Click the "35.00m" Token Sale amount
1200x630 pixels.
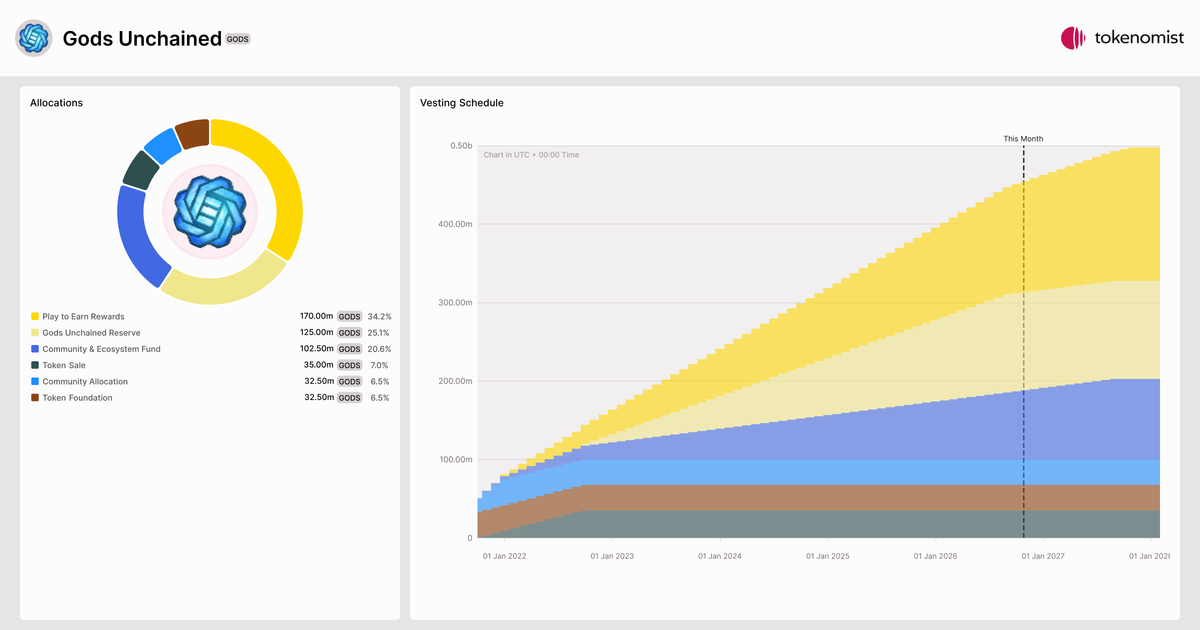coord(320,365)
